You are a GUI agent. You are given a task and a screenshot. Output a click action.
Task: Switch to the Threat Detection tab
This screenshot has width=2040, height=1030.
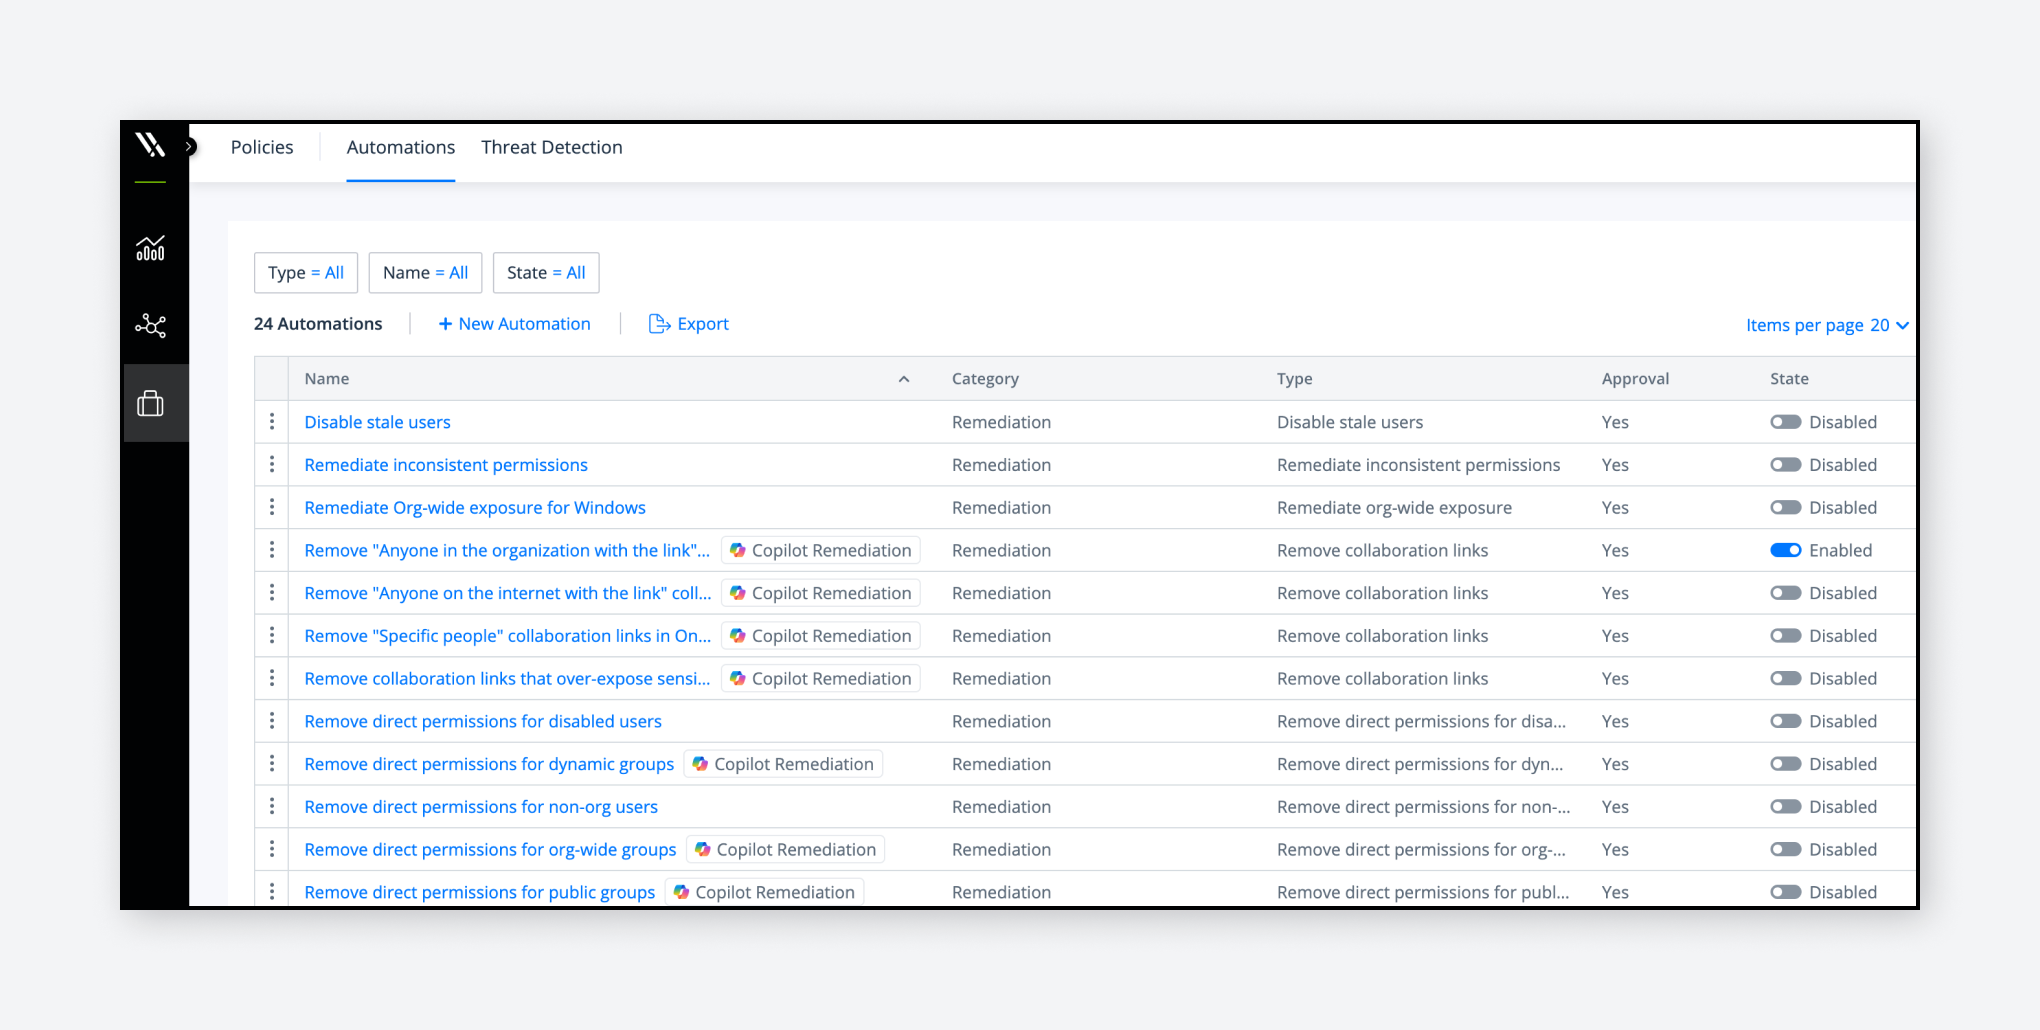[x=551, y=147]
